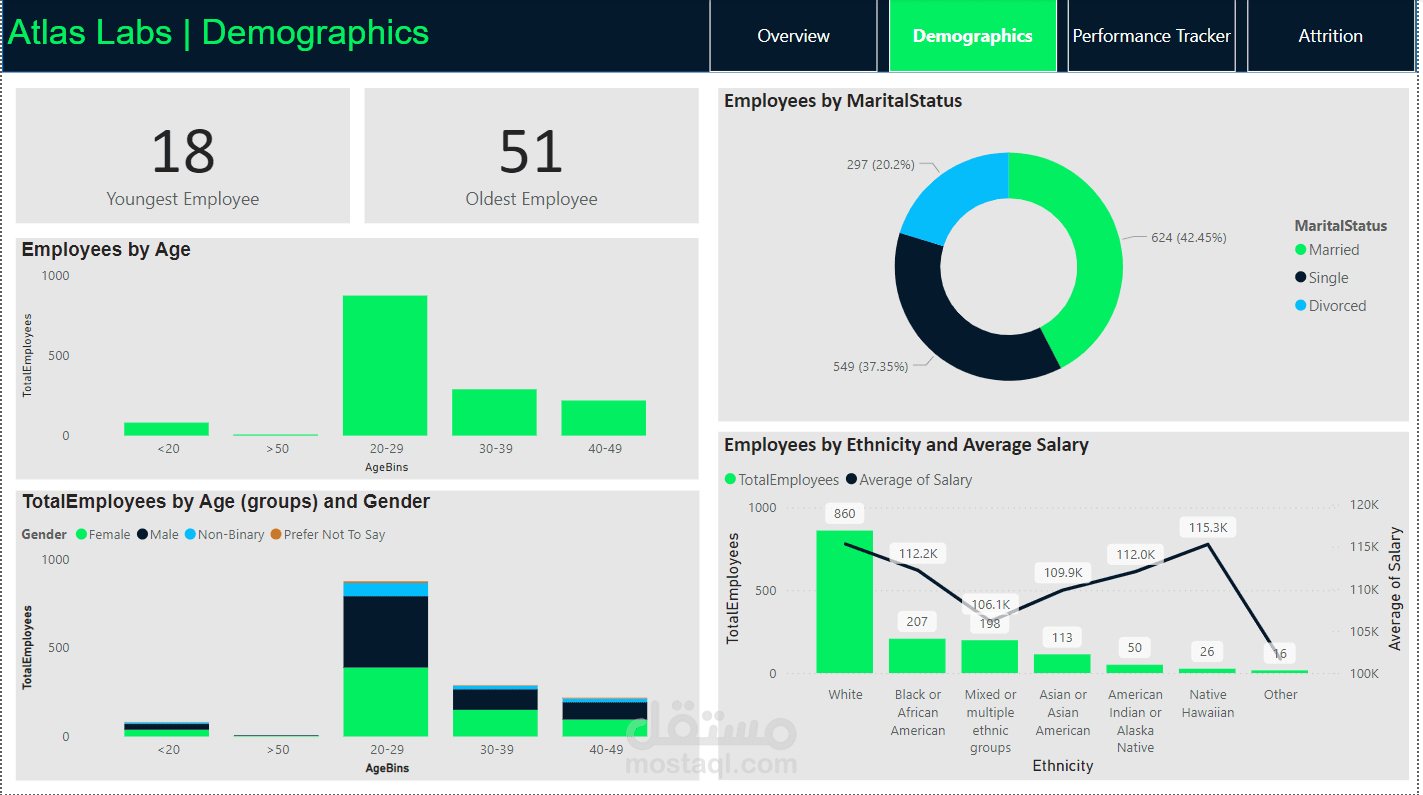The width and height of the screenshot is (1423, 795).
Task: Click the 860 data label
Action: (845, 514)
